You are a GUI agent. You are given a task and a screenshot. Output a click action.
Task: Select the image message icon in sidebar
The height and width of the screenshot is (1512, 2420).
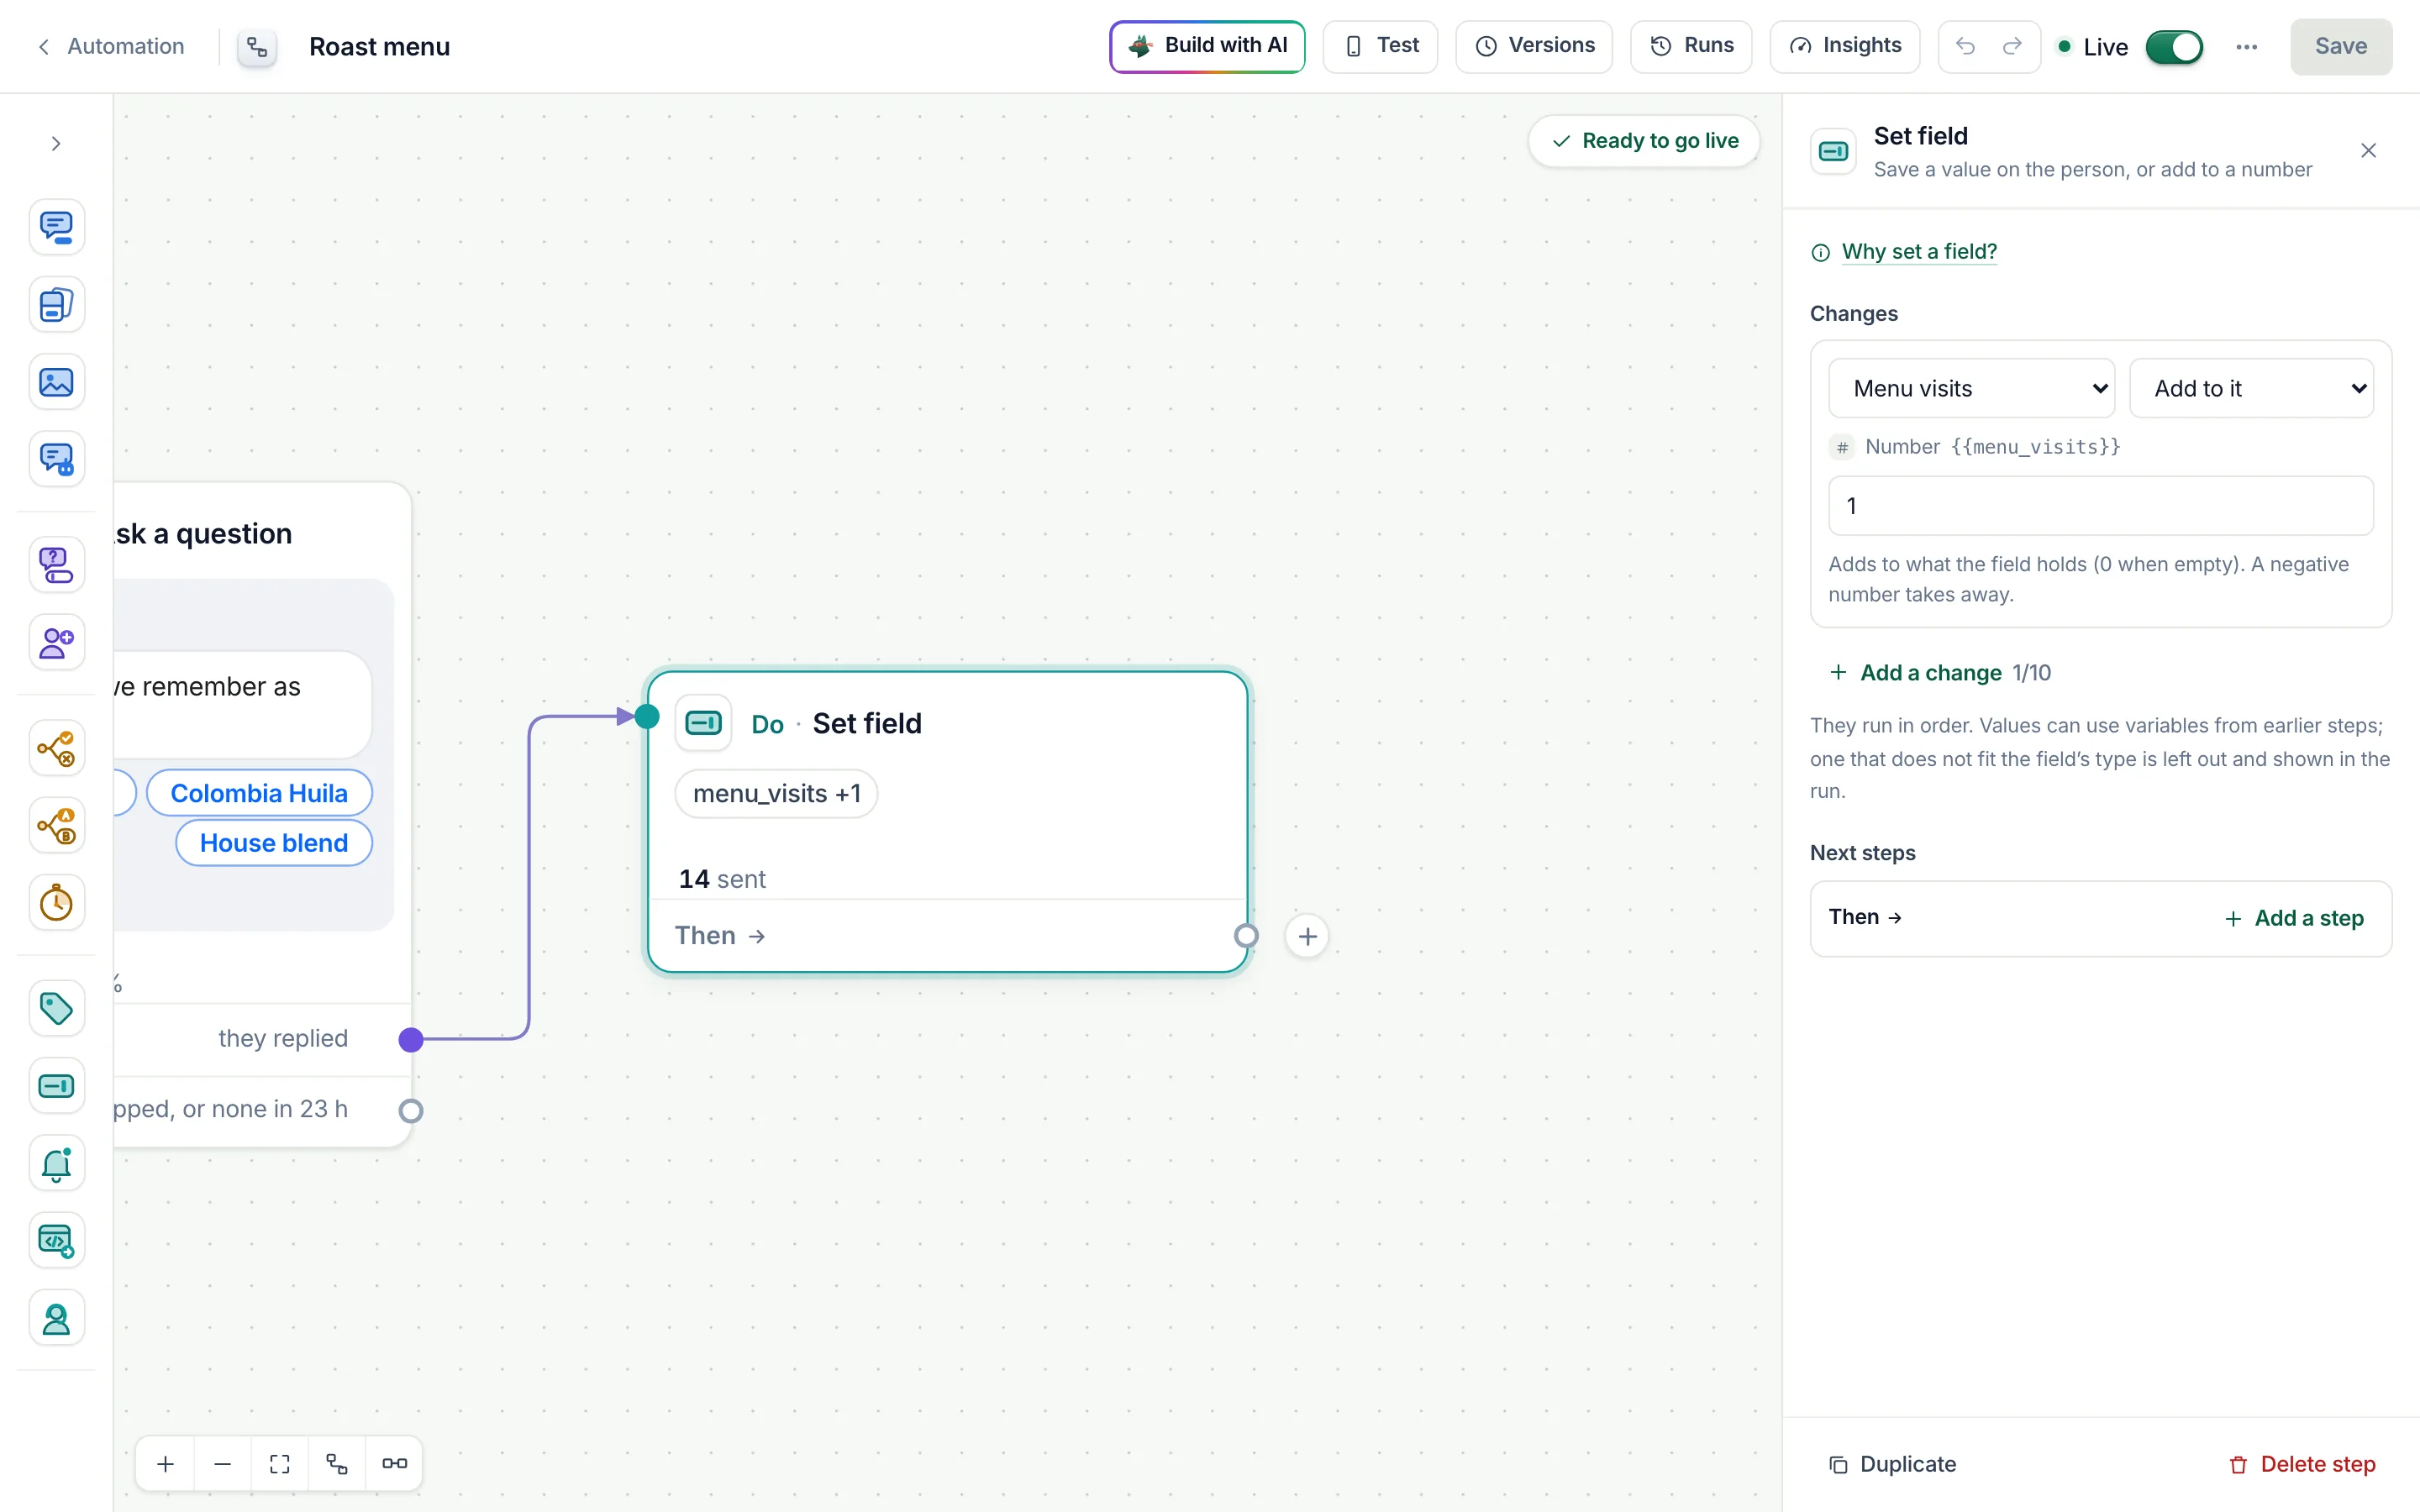pos(56,382)
